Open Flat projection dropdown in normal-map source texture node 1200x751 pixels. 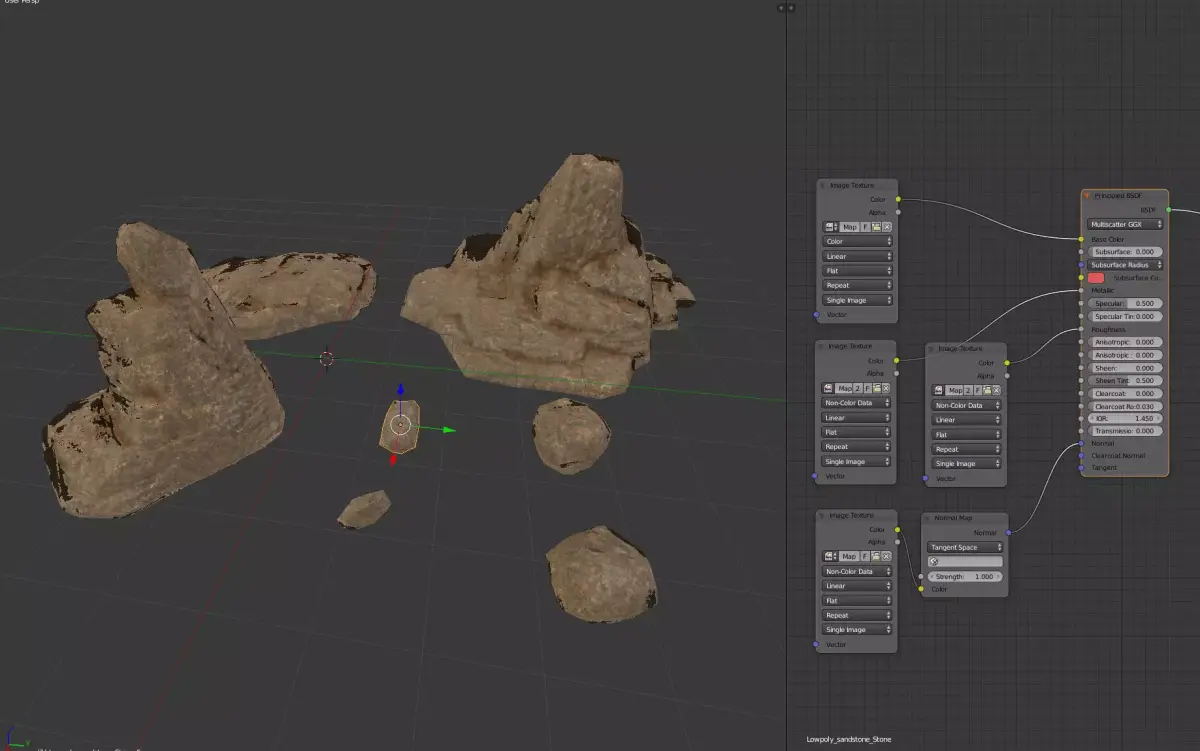point(857,600)
